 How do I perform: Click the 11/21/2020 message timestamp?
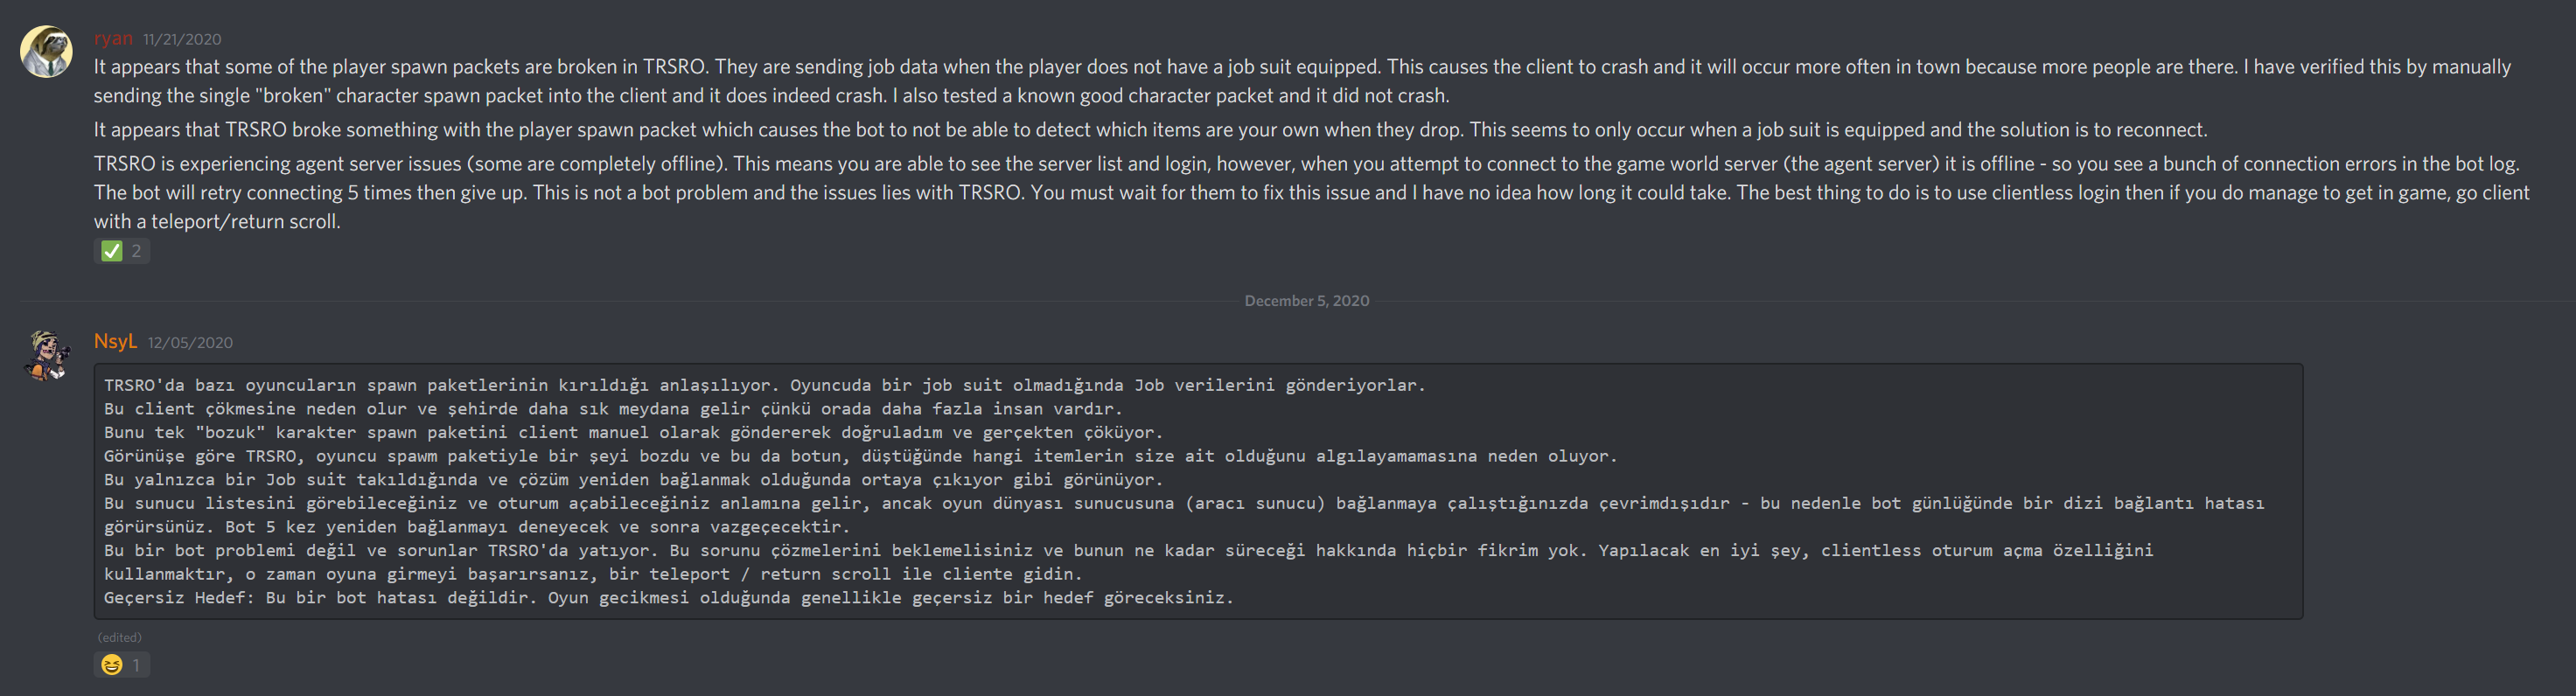coord(182,39)
